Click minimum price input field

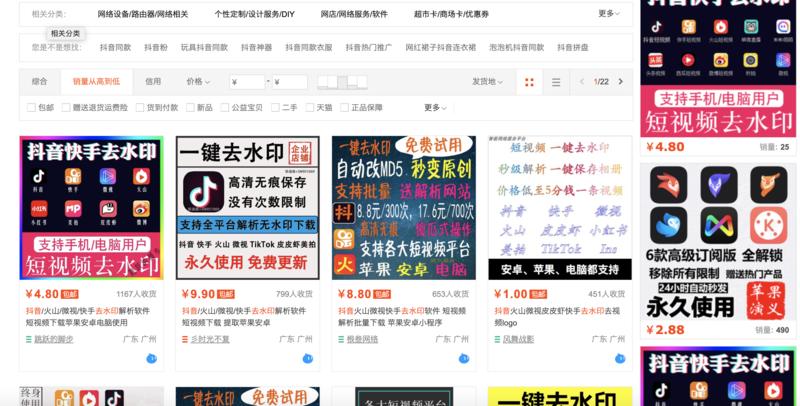[247, 82]
